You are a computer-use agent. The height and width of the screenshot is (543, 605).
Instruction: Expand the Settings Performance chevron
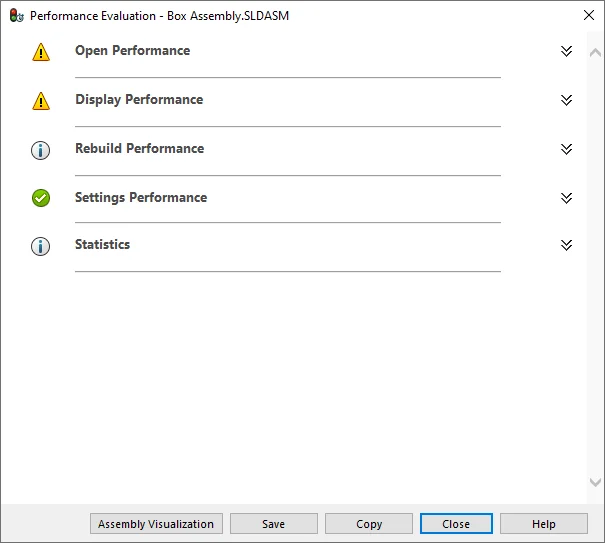[x=566, y=198]
